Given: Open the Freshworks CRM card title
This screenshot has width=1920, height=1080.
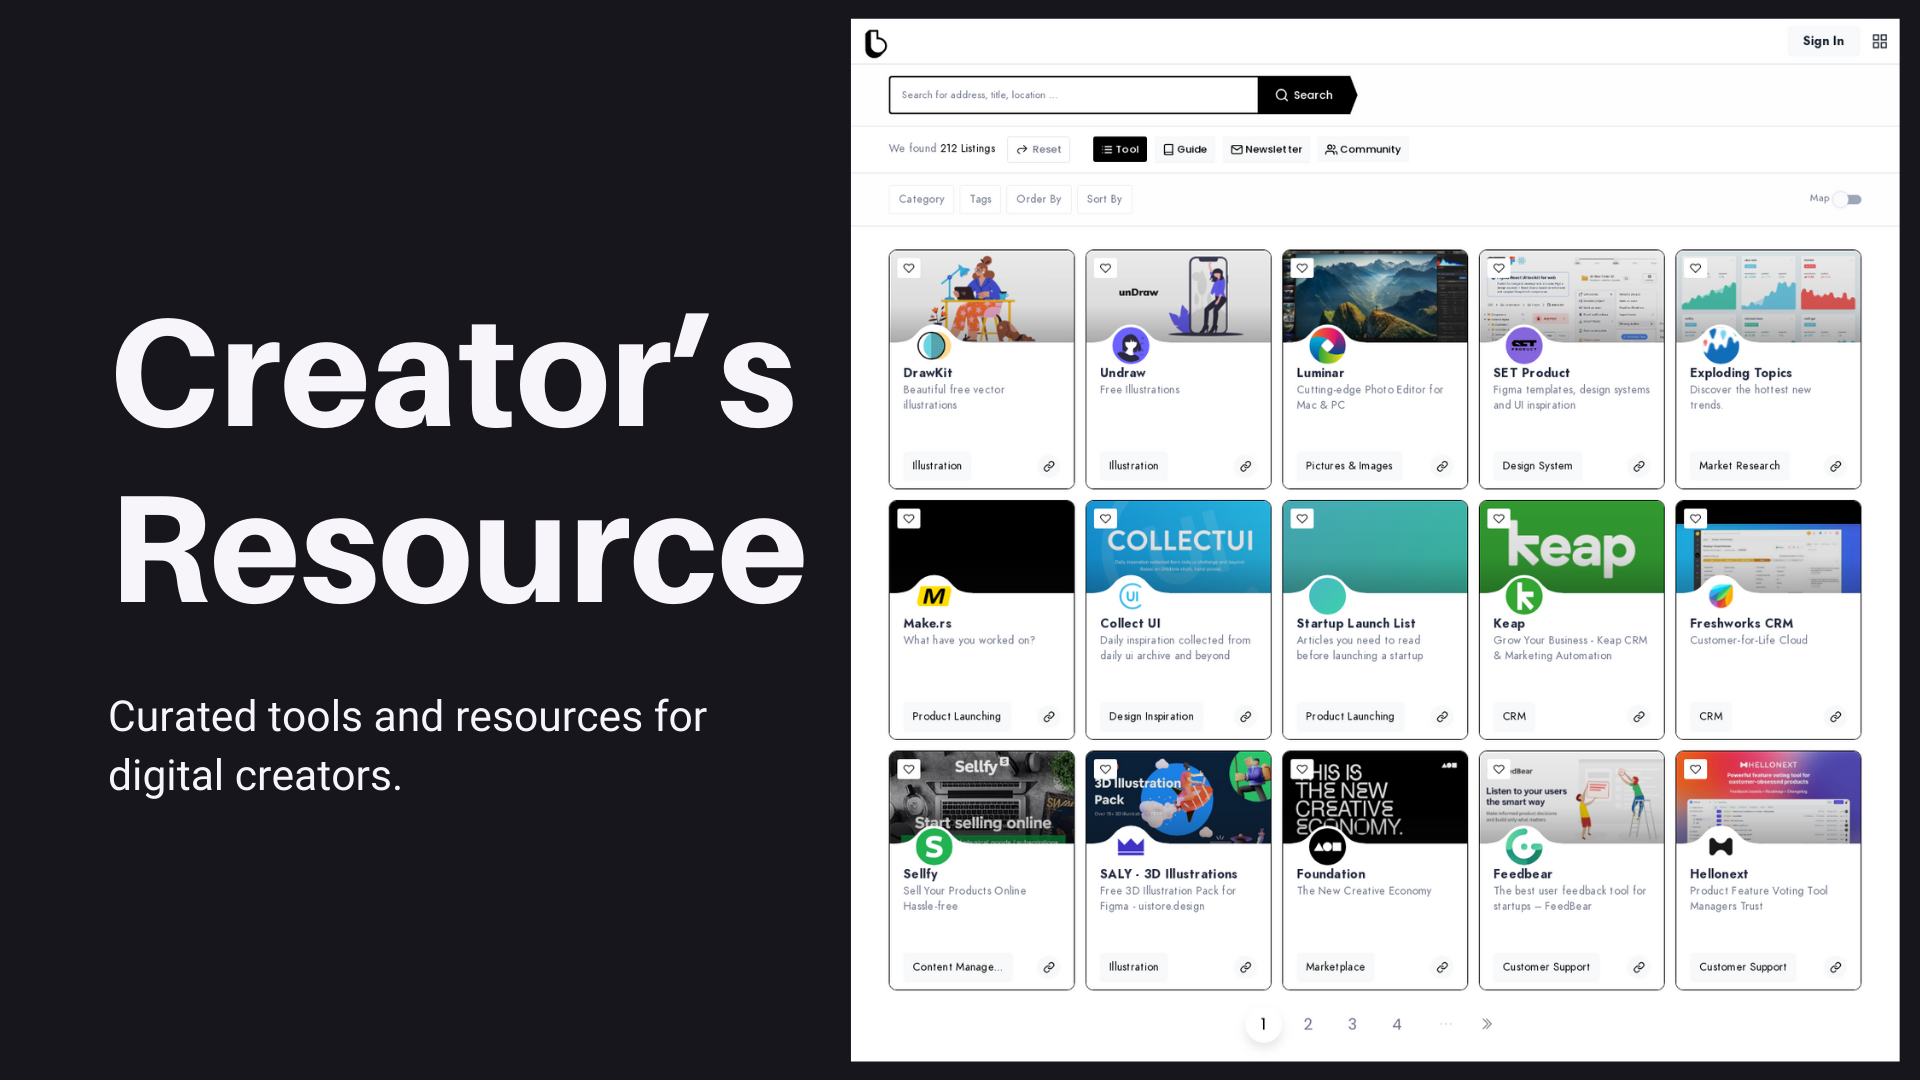Looking at the screenshot, I should click(1741, 623).
